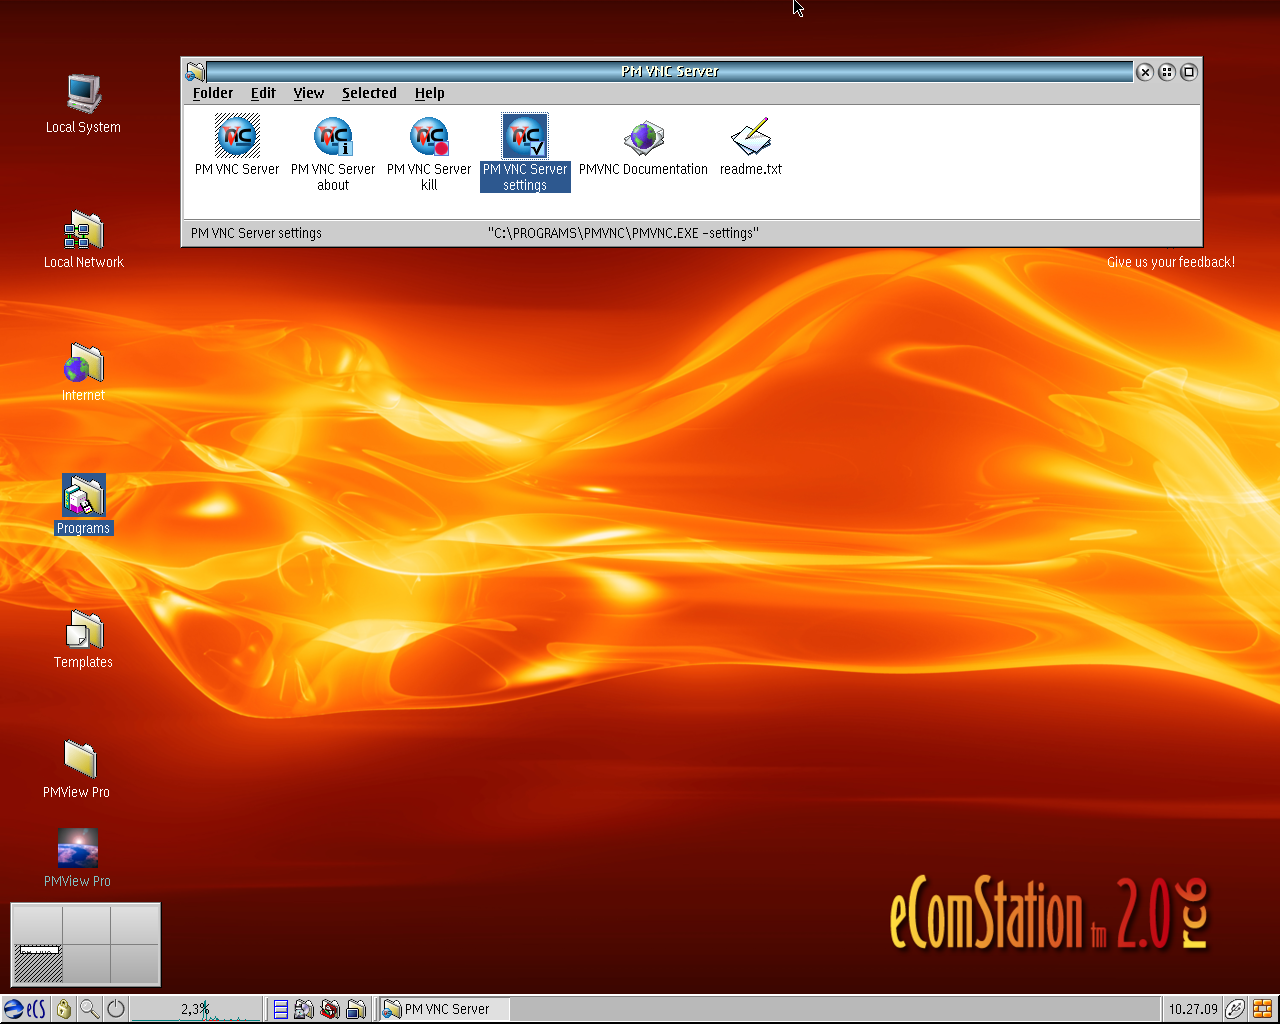This screenshot has height=1024, width=1280.
Task: Click the PM VNC Server window title bar
Action: click(x=670, y=71)
